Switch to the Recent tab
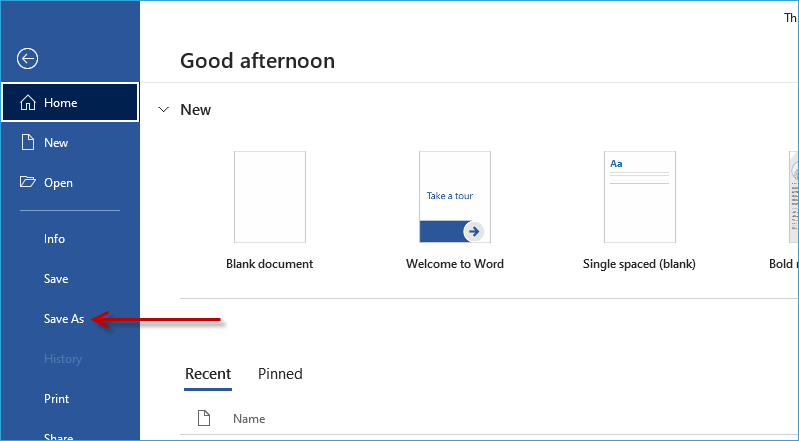 208,374
